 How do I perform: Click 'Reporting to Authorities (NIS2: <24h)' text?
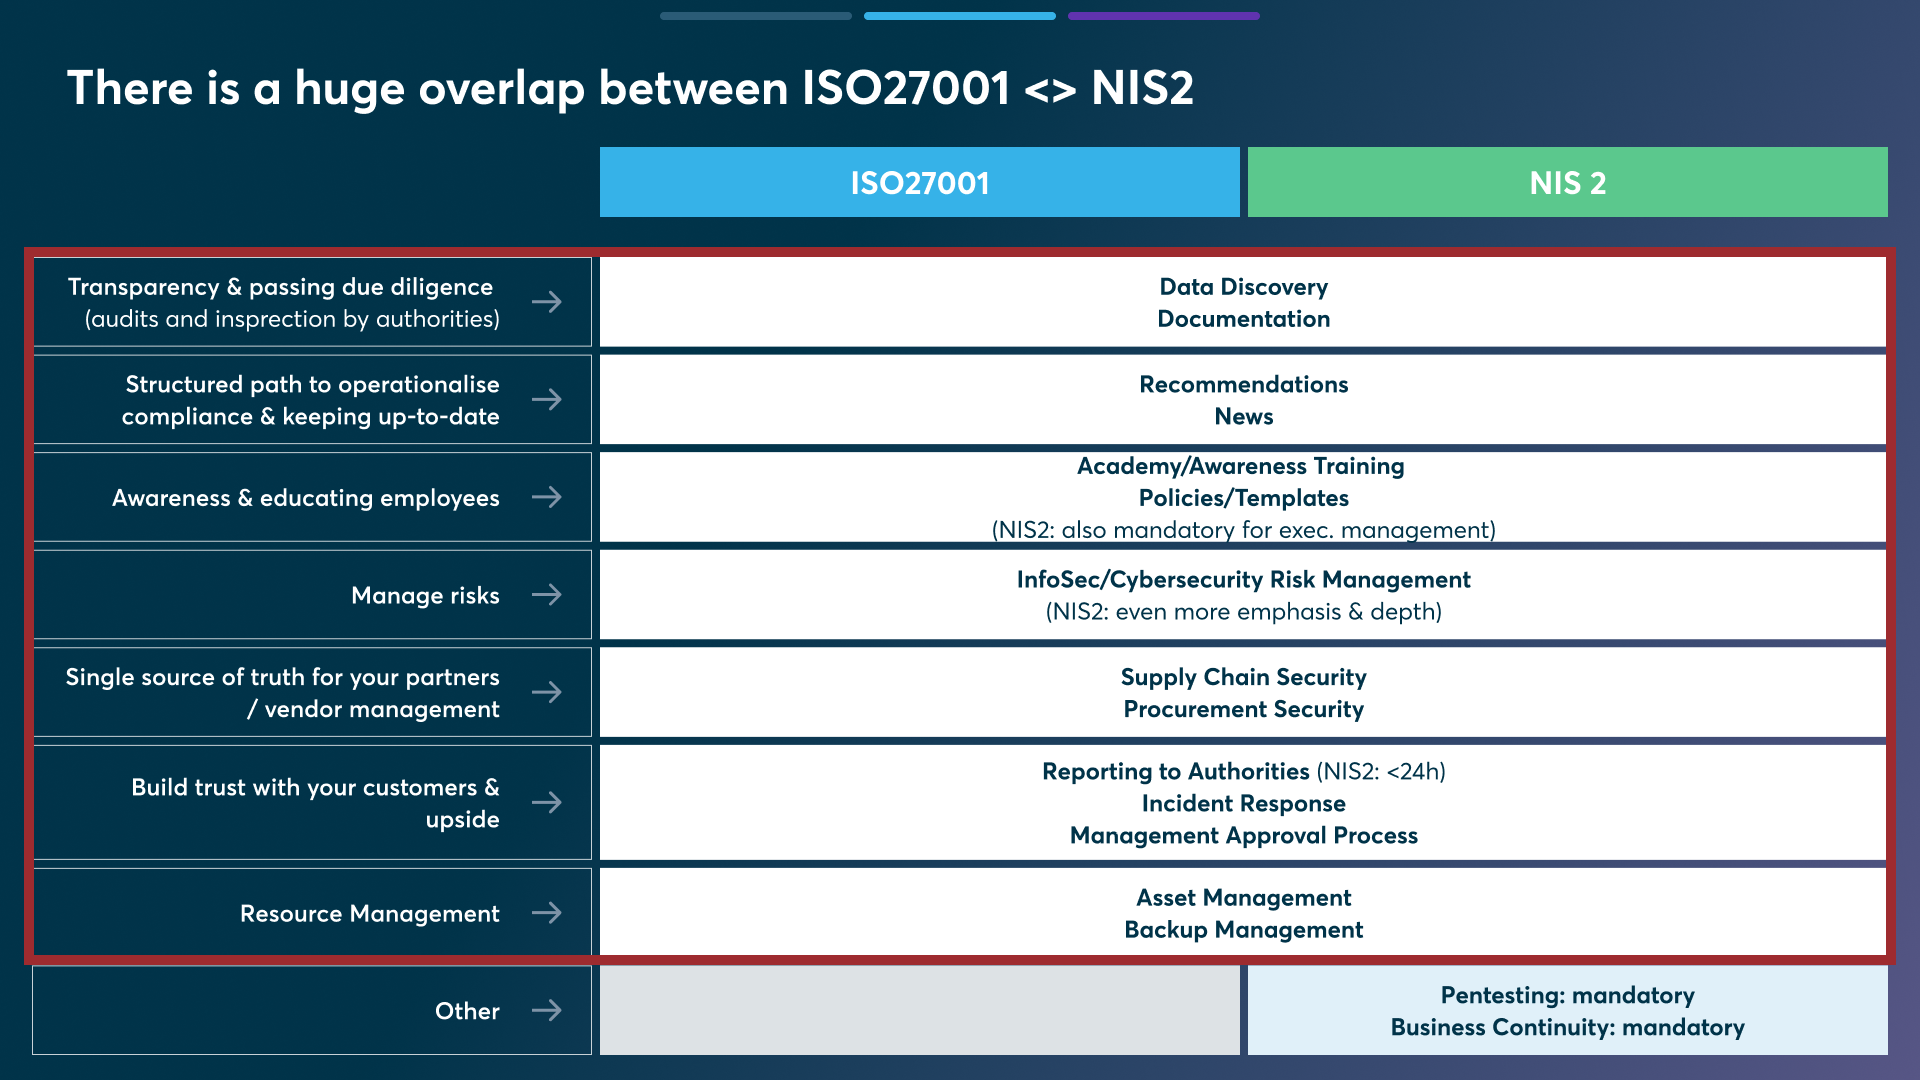point(1244,772)
